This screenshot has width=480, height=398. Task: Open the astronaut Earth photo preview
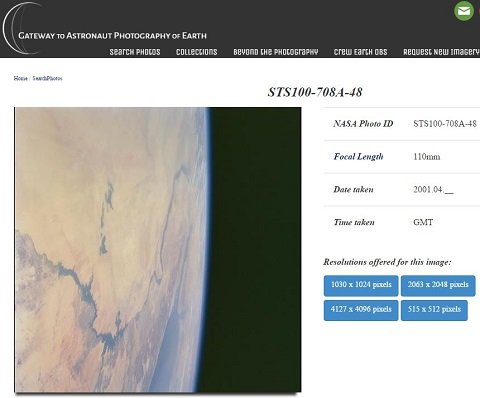click(x=158, y=249)
